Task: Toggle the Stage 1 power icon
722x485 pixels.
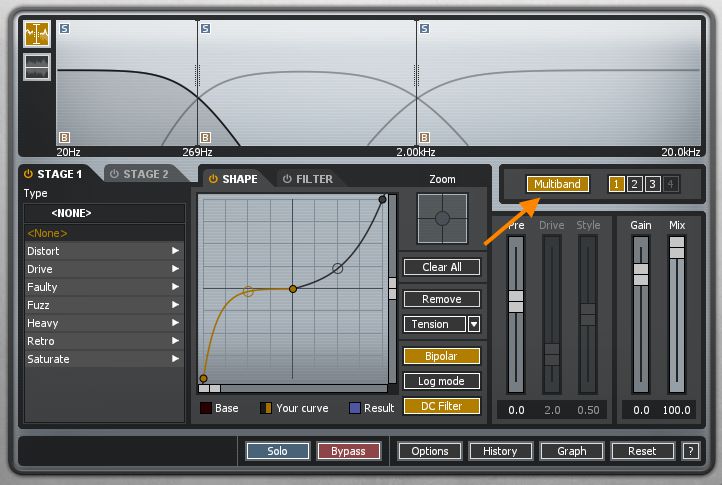Action: (x=29, y=174)
